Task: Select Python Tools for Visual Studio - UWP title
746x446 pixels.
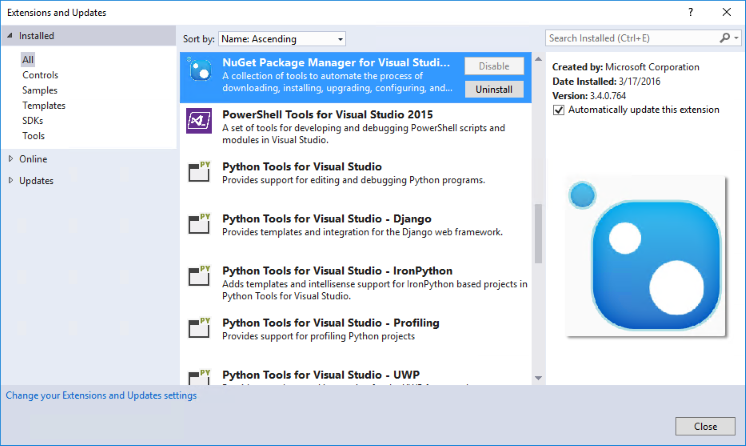Action: [x=321, y=375]
